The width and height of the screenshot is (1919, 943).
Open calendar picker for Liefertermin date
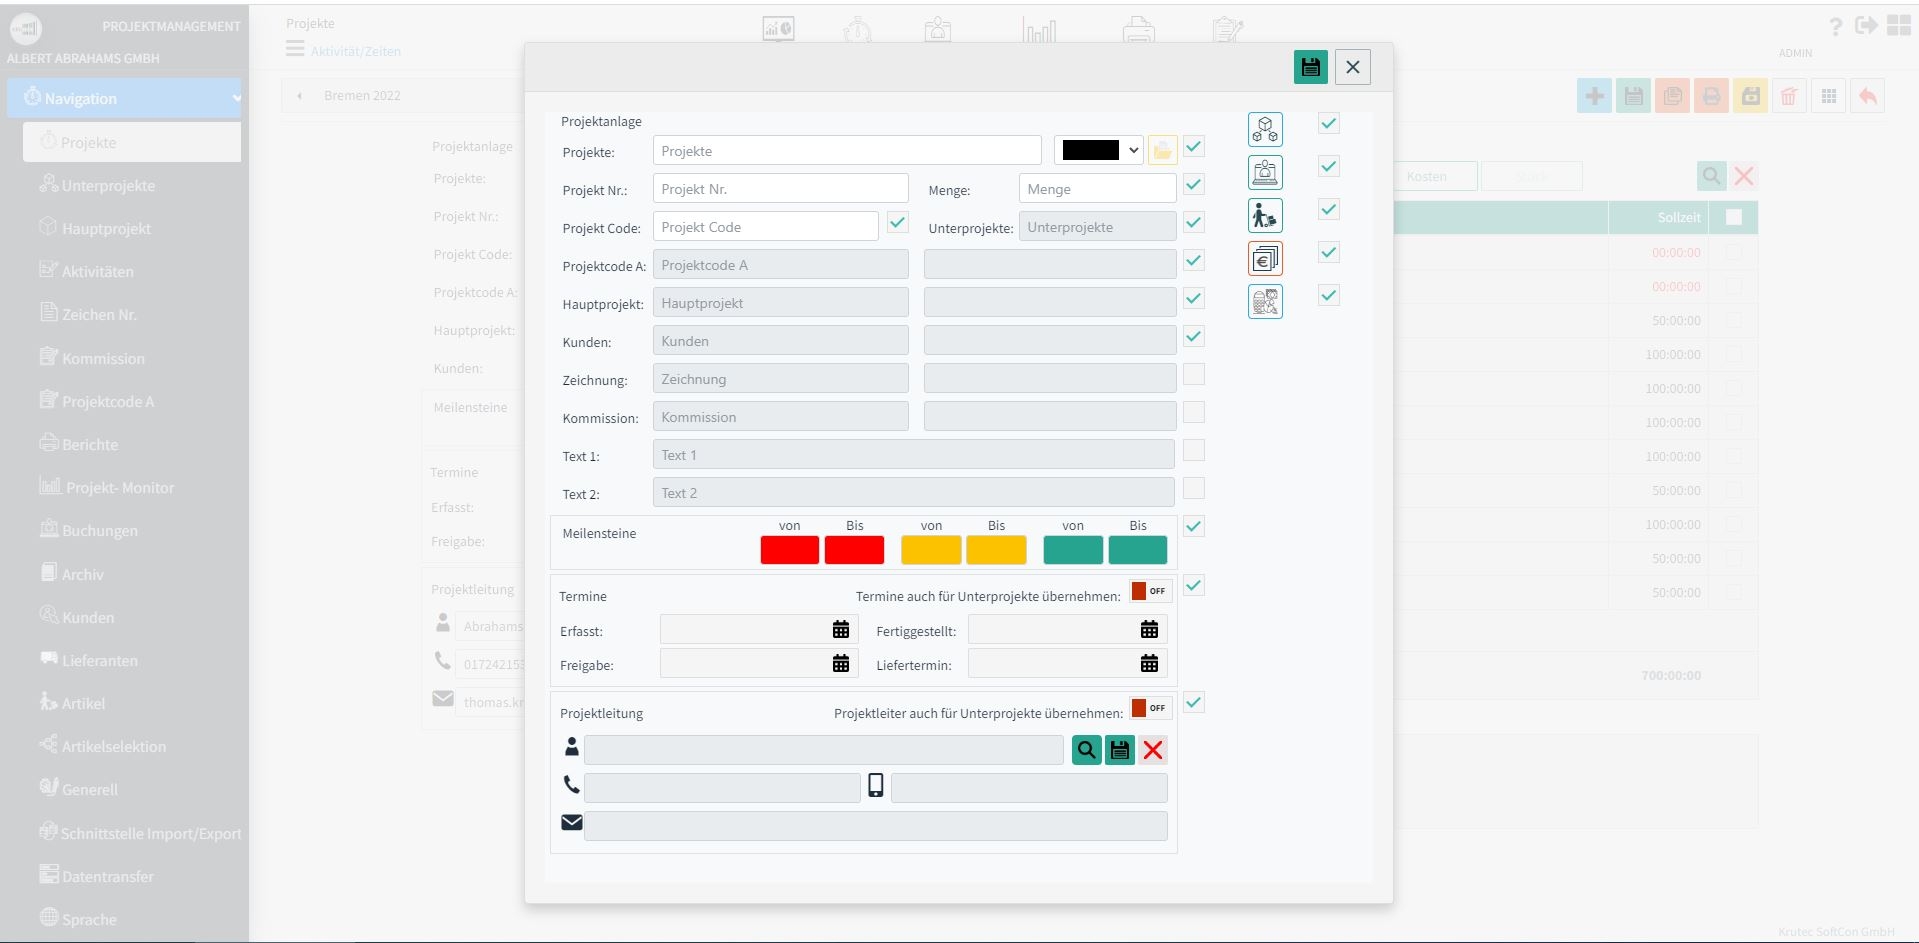tap(1149, 663)
